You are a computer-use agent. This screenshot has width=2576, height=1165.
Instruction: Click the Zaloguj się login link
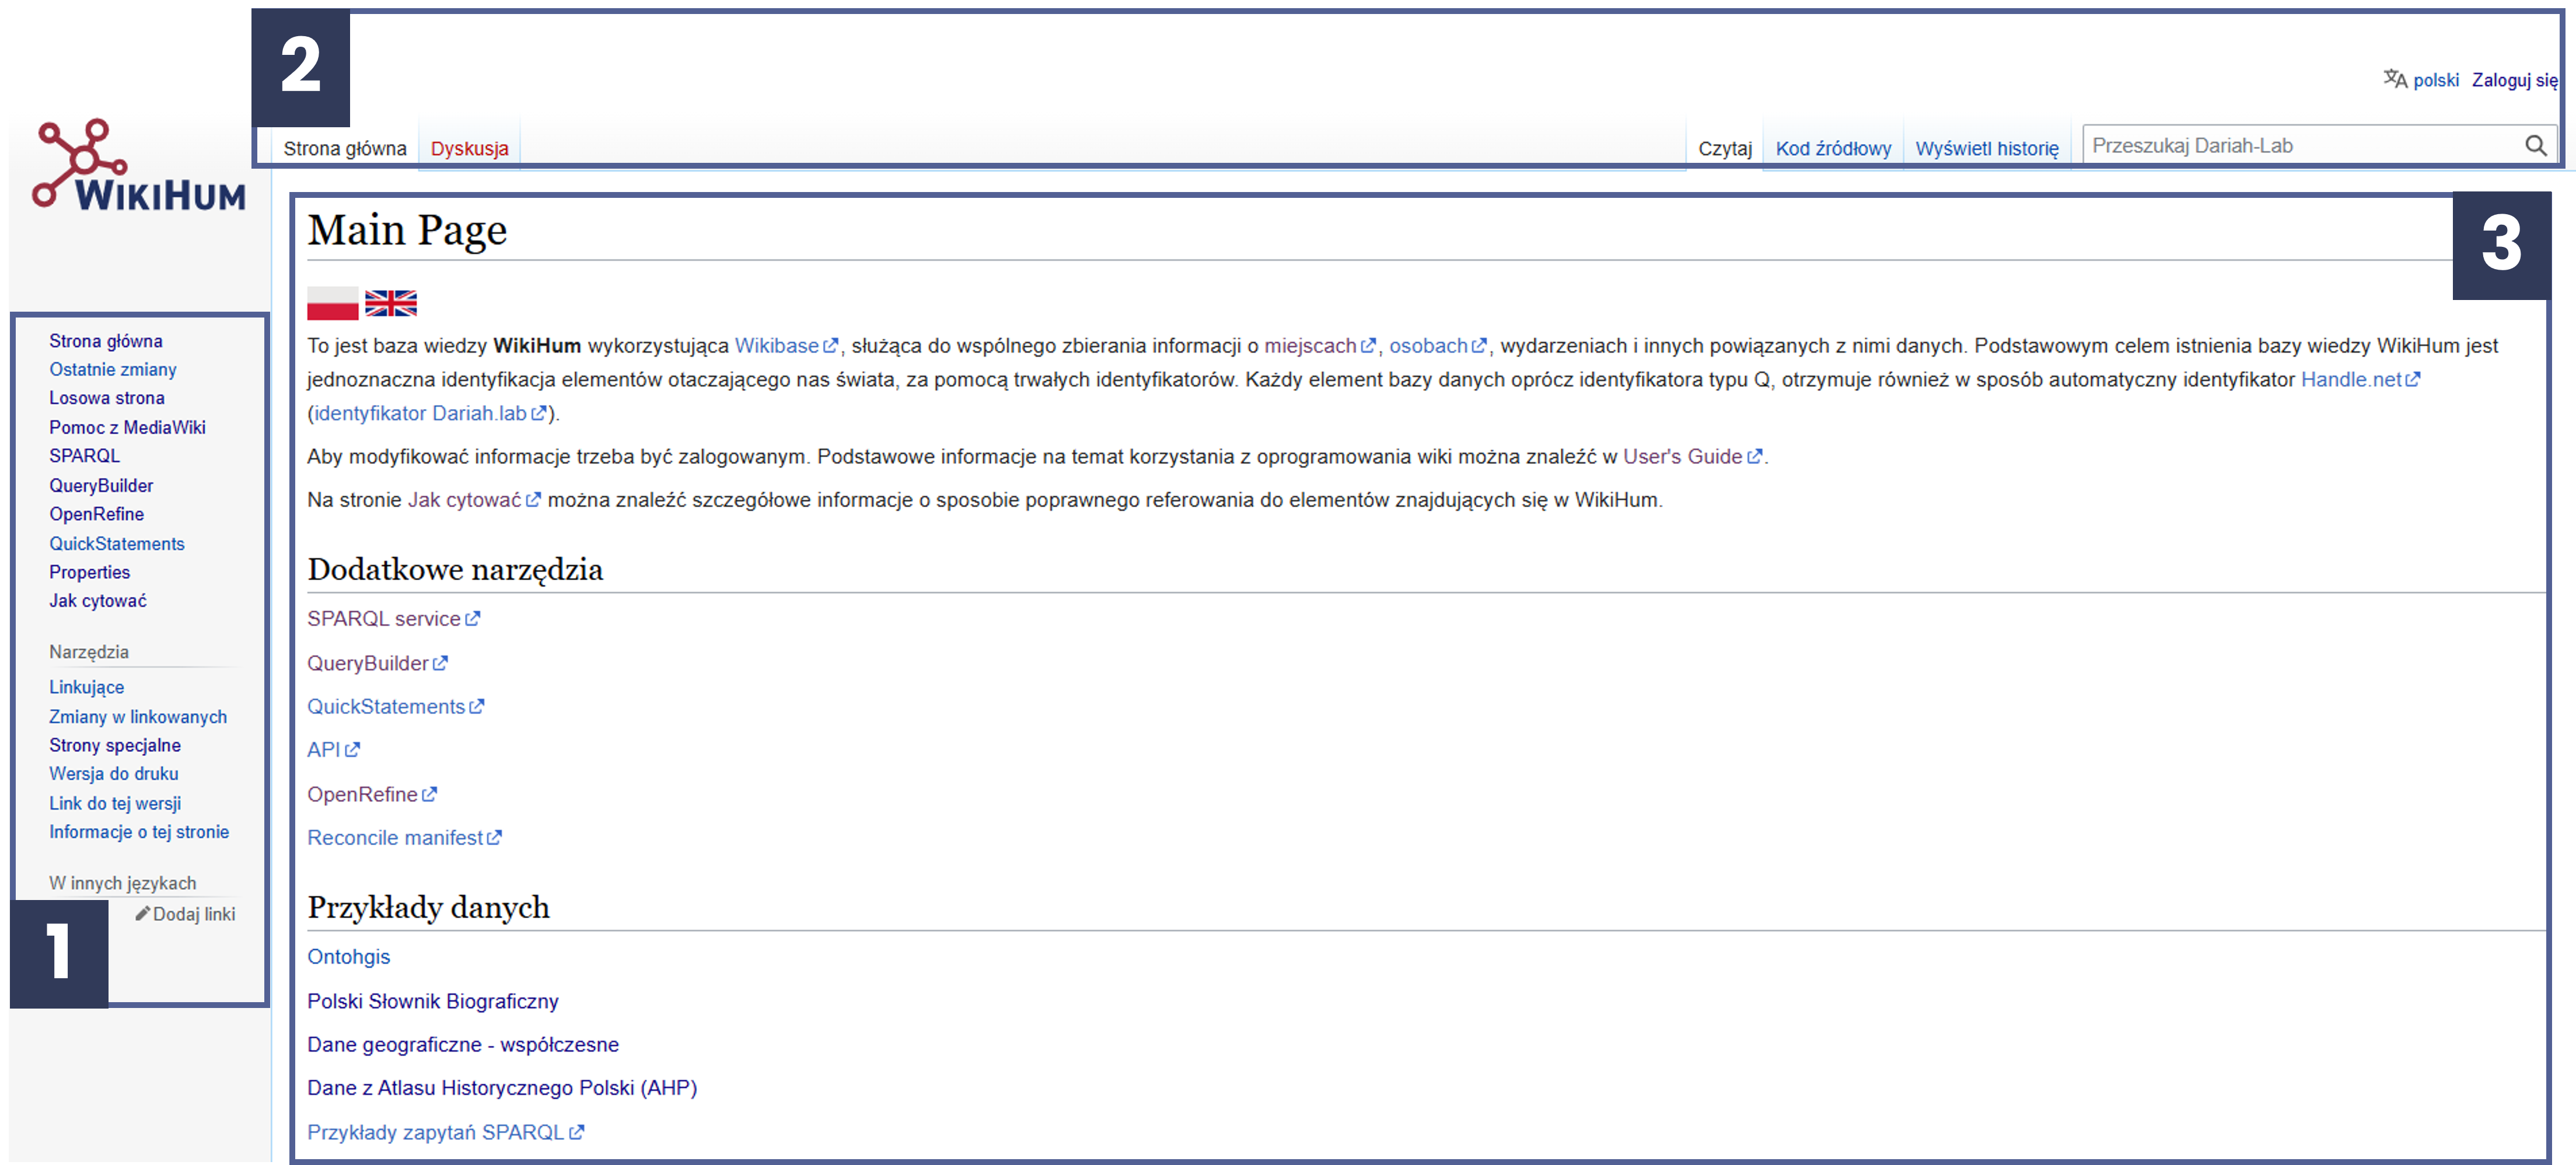point(2514,80)
